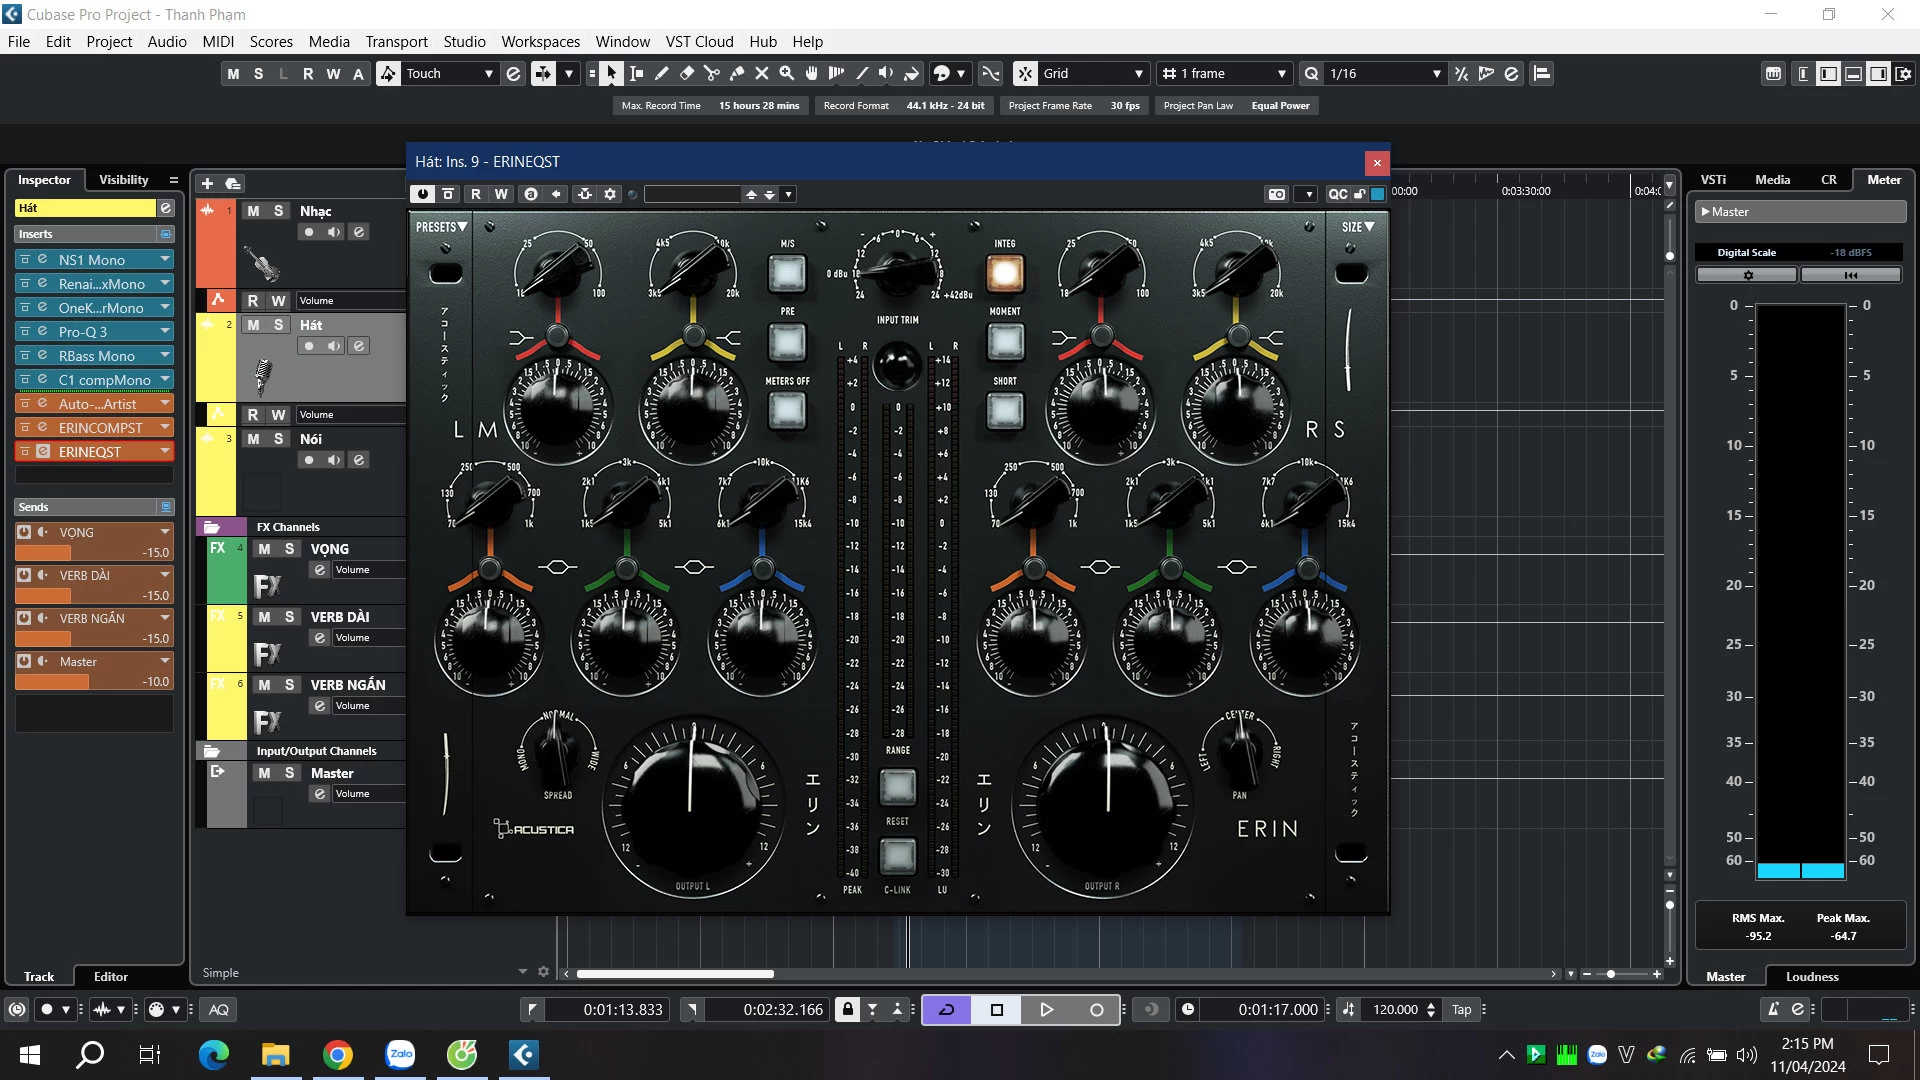The height and width of the screenshot is (1080, 1920).
Task: Expand the grid value dropdown 1/16
Action: click(x=1435, y=73)
